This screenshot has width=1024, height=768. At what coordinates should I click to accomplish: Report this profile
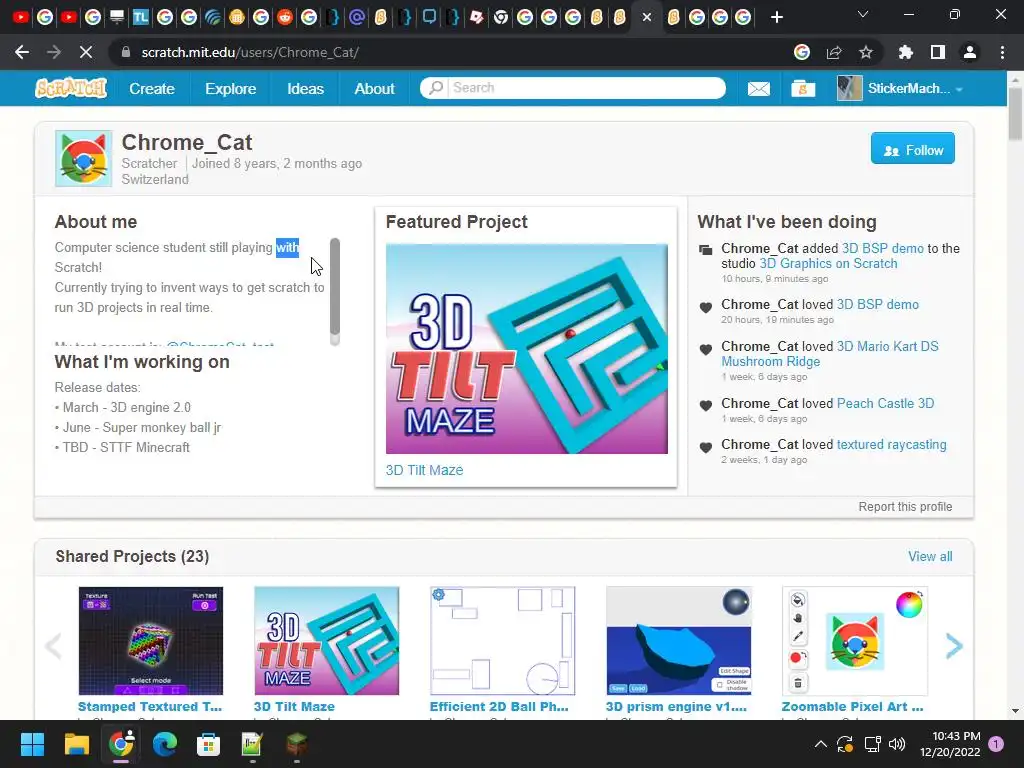[x=905, y=507]
